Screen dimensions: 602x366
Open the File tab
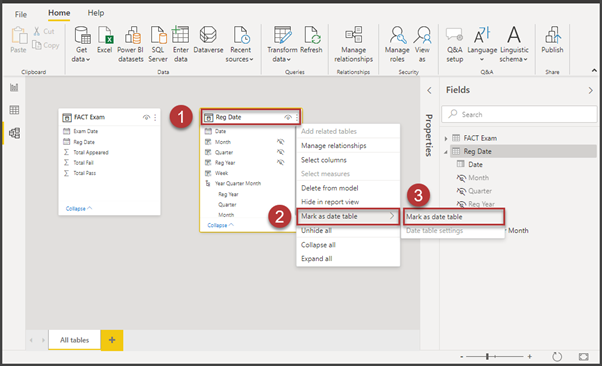click(21, 15)
